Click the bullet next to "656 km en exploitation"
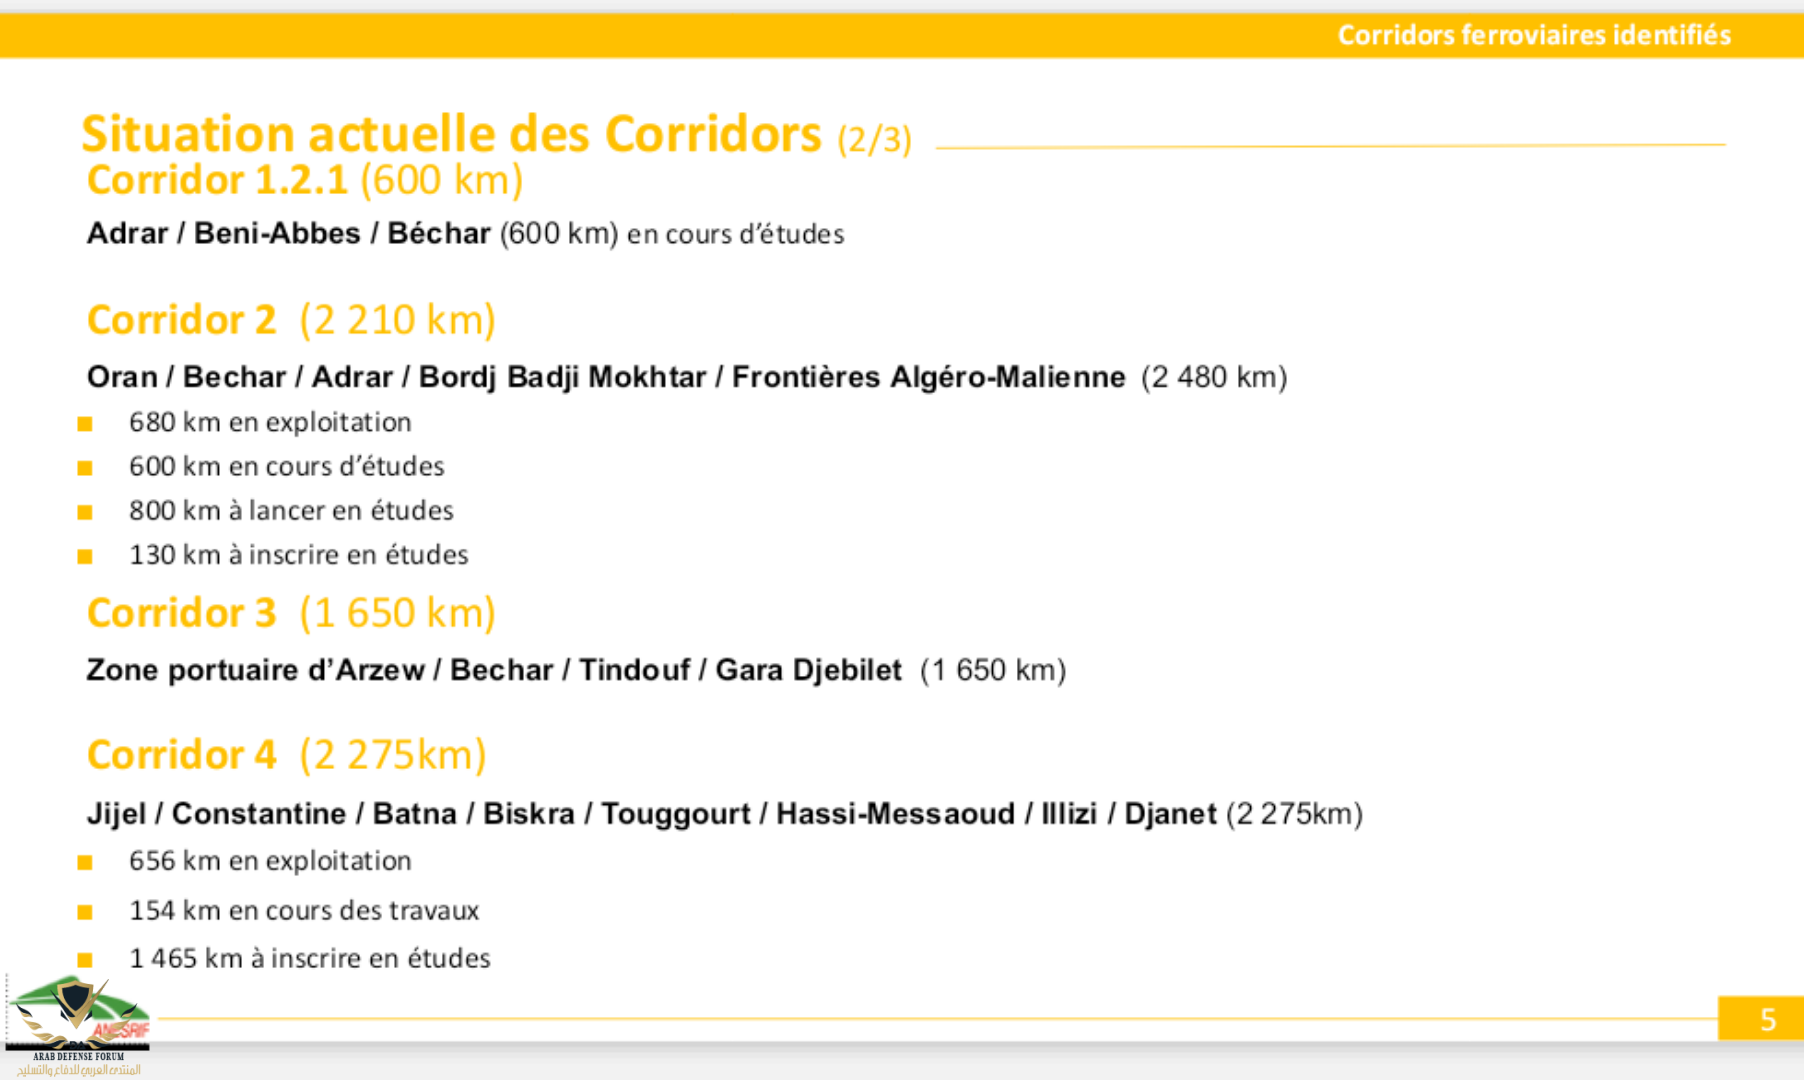This screenshot has width=1804, height=1080. [85, 862]
